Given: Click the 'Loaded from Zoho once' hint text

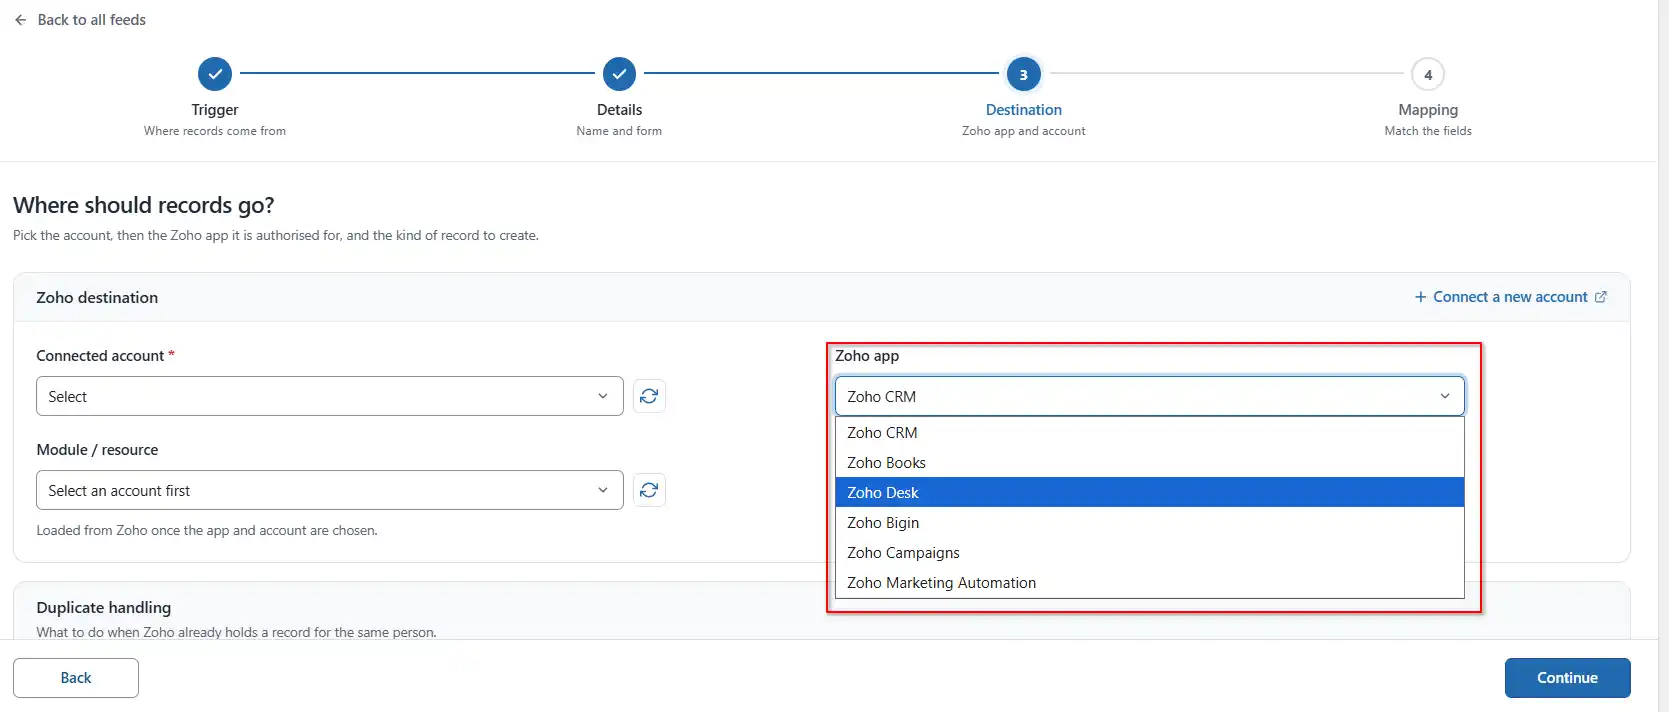Looking at the screenshot, I should pyautogui.click(x=207, y=530).
